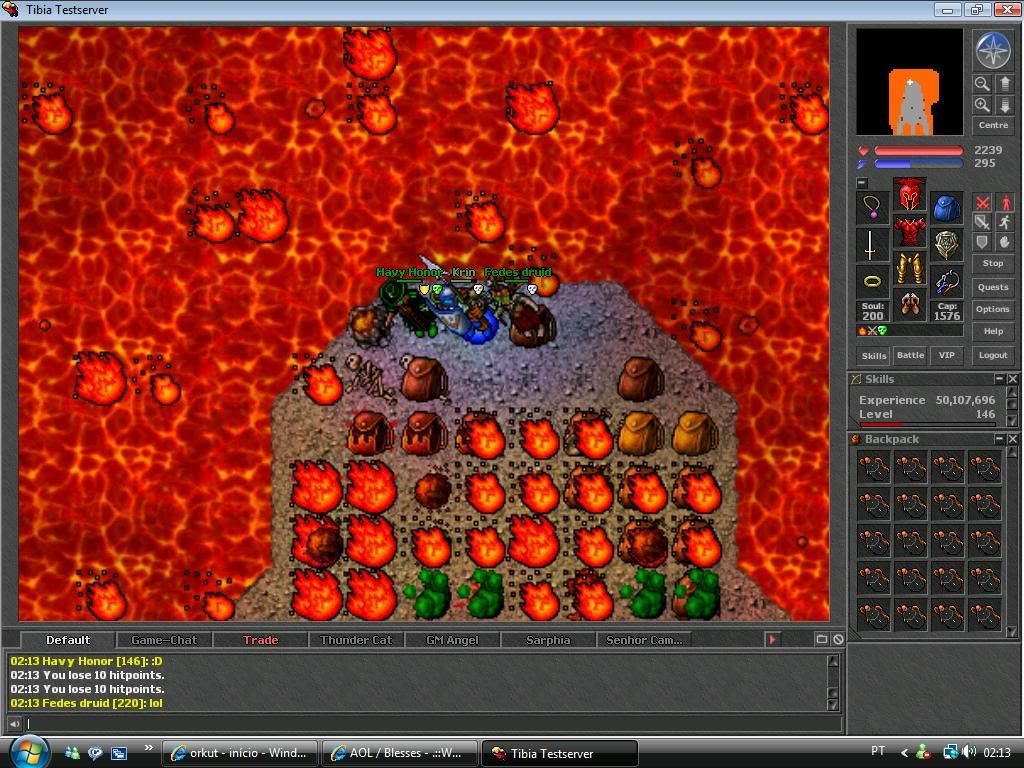This screenshot has width=1024, height=768.
Task: Click the compass rose on the minimap
Action: [x=993, y=51]
